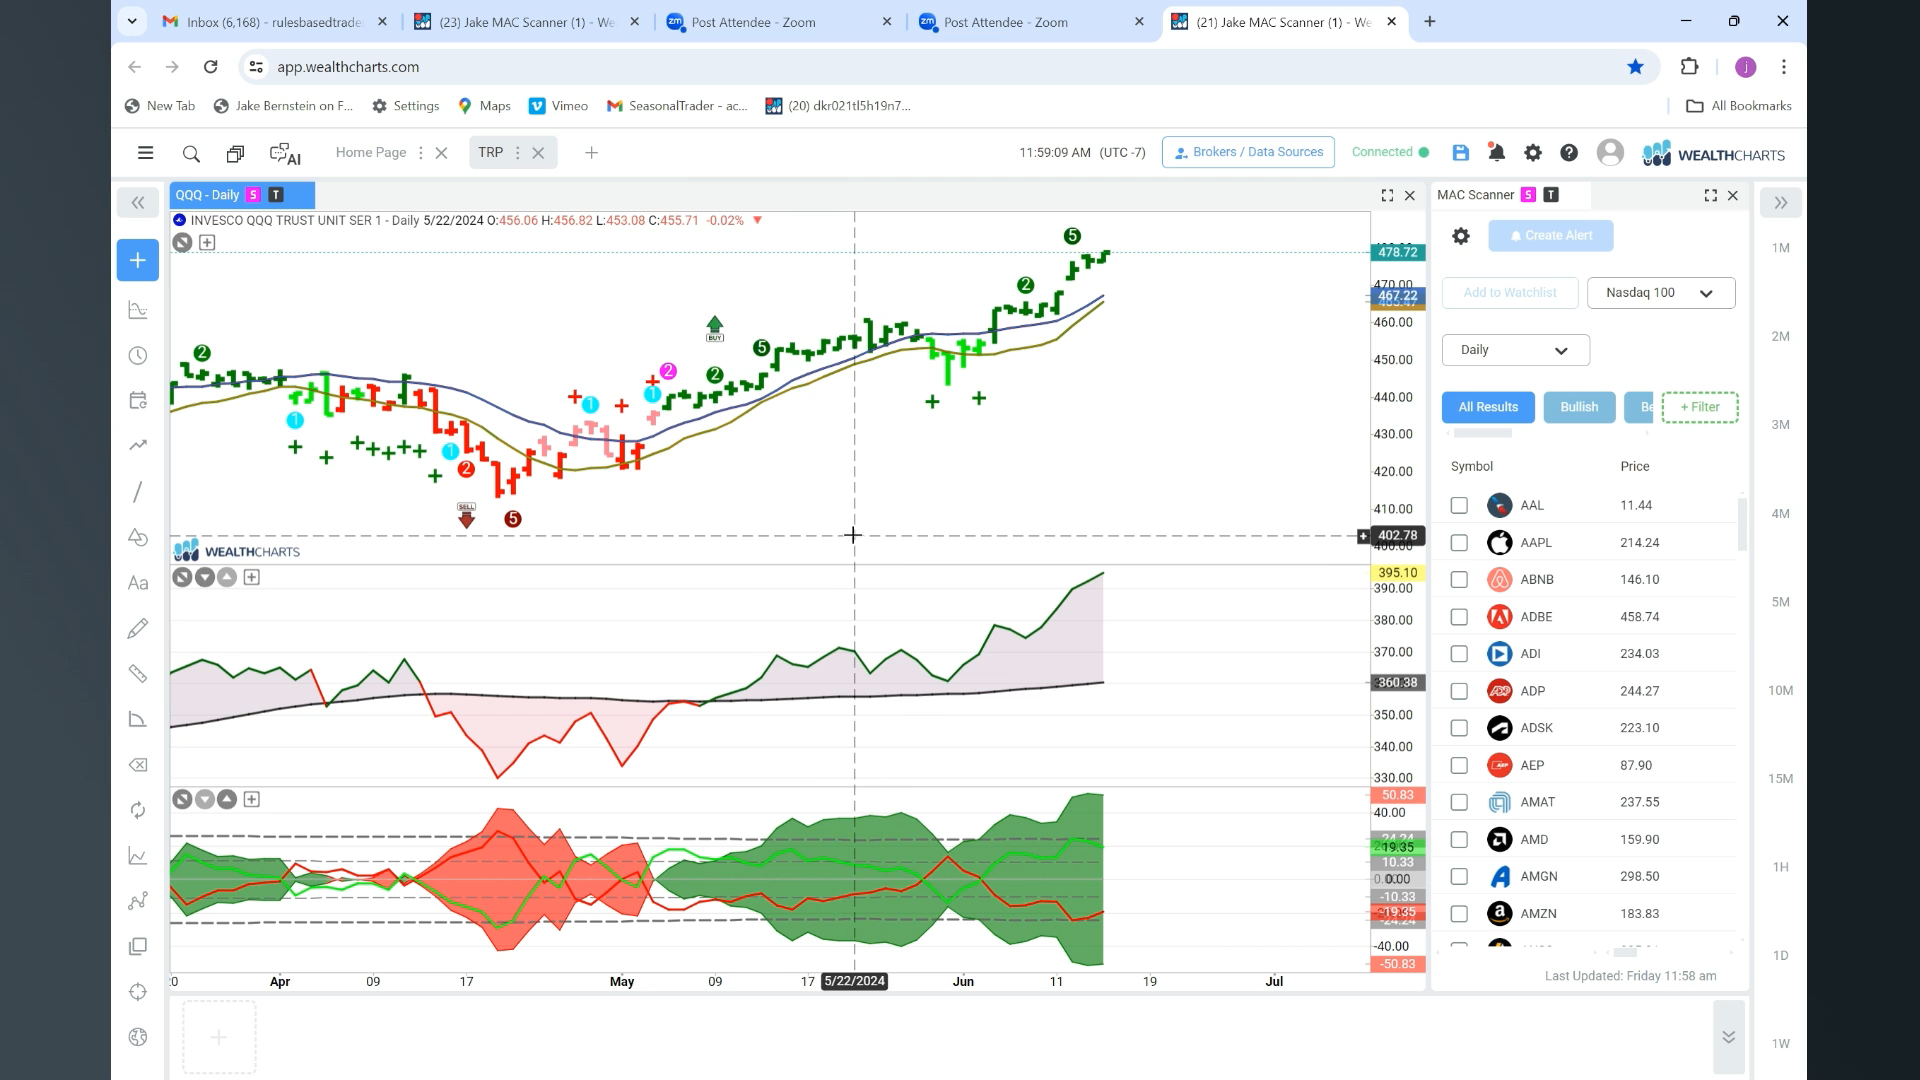Maximize the QQQ chart panel
The image size is (1920, 1080).
[1387, 196]
